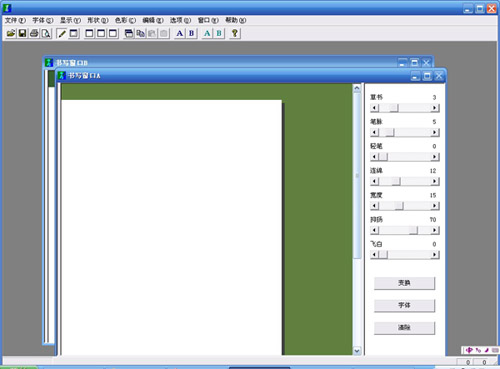This screenshot has height=369, width=500.
Task: Click the teal B toolbar icon
Action: click(x=219, y=33)
